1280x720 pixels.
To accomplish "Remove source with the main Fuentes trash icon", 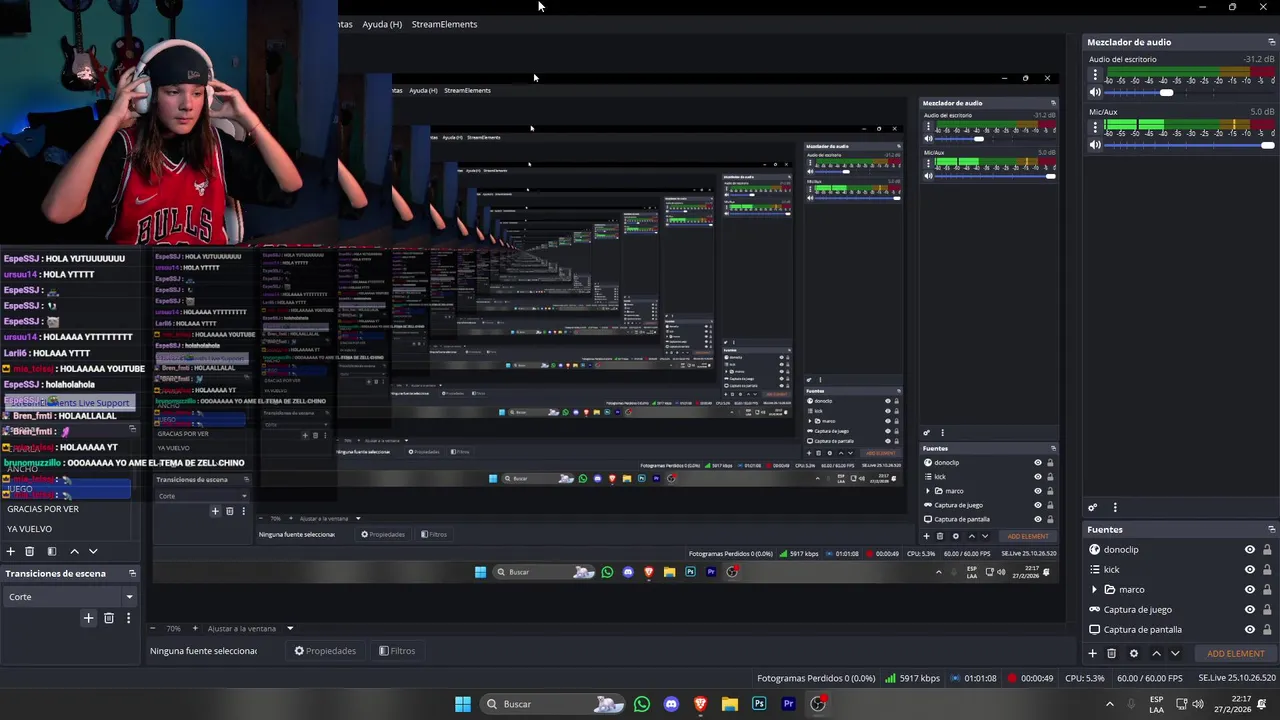I will click(1111, 653).
